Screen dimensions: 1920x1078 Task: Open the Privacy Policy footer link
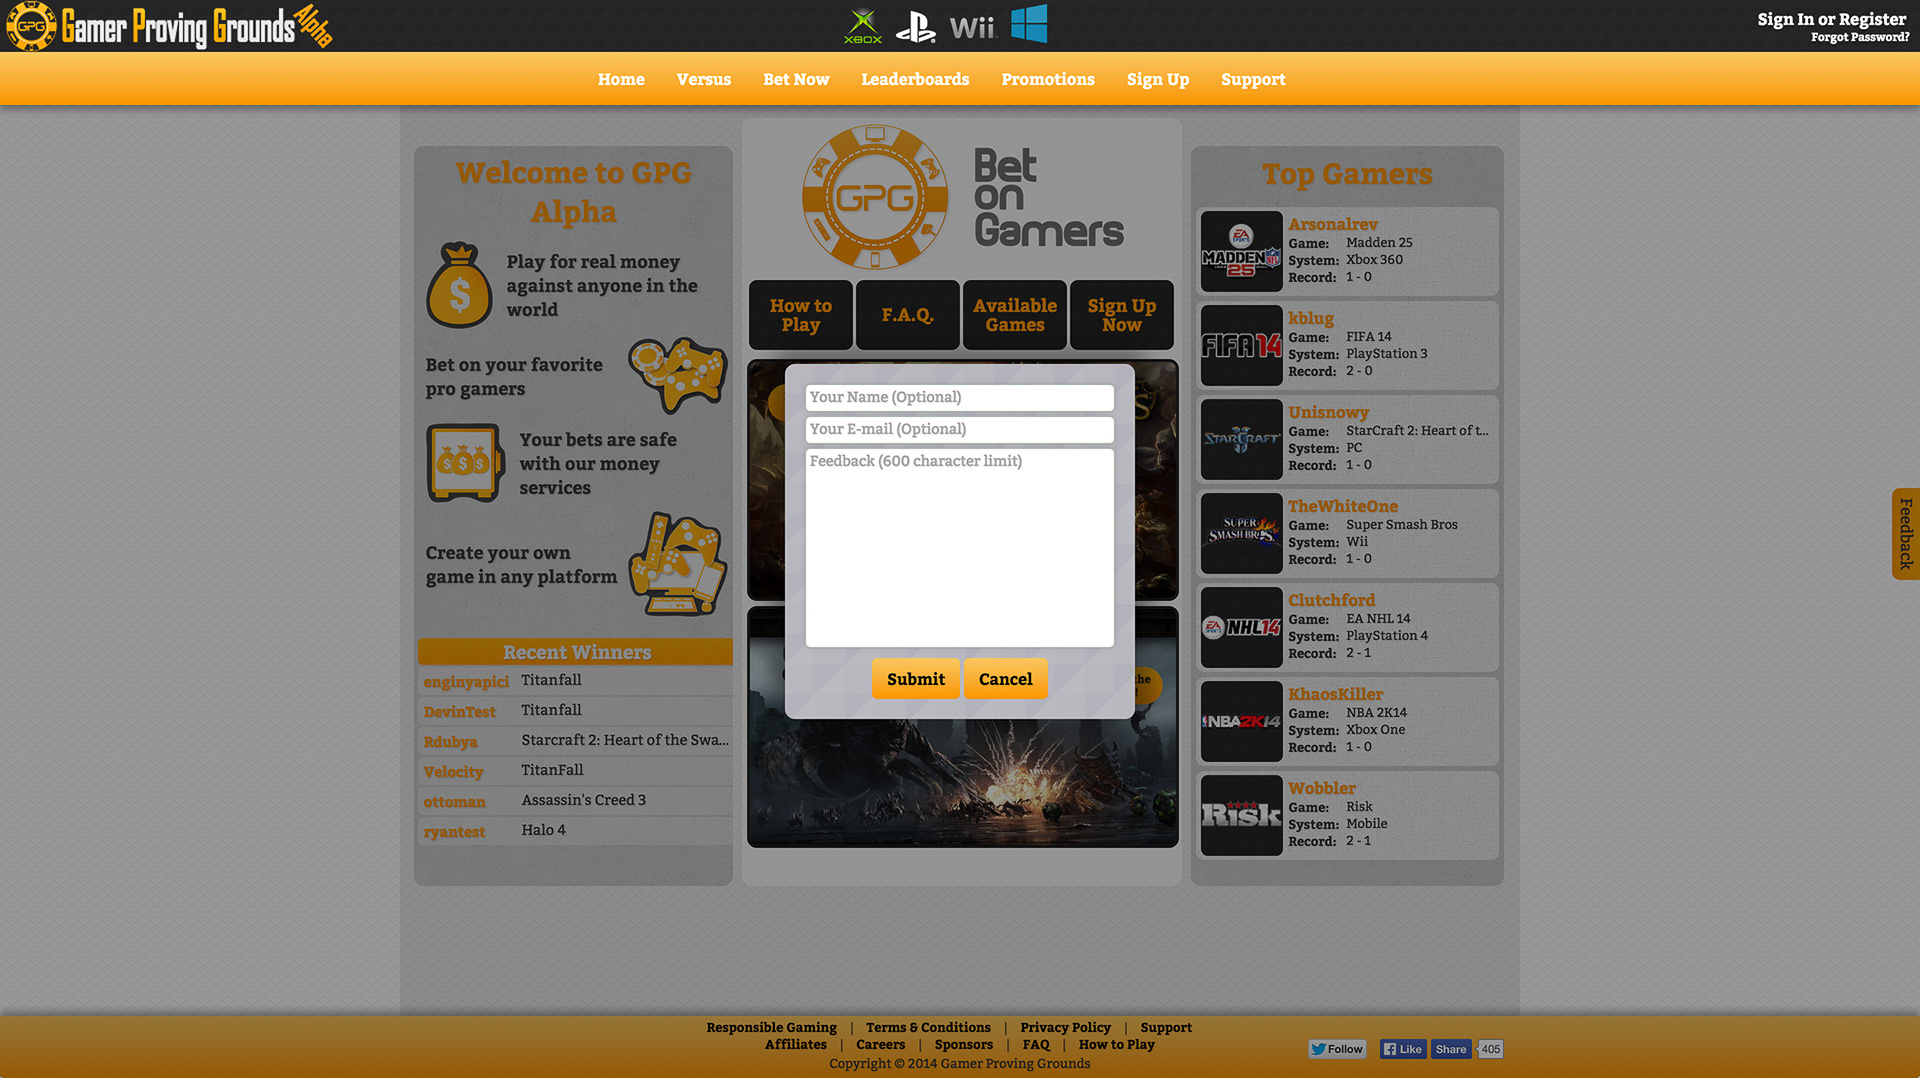1065,1027
